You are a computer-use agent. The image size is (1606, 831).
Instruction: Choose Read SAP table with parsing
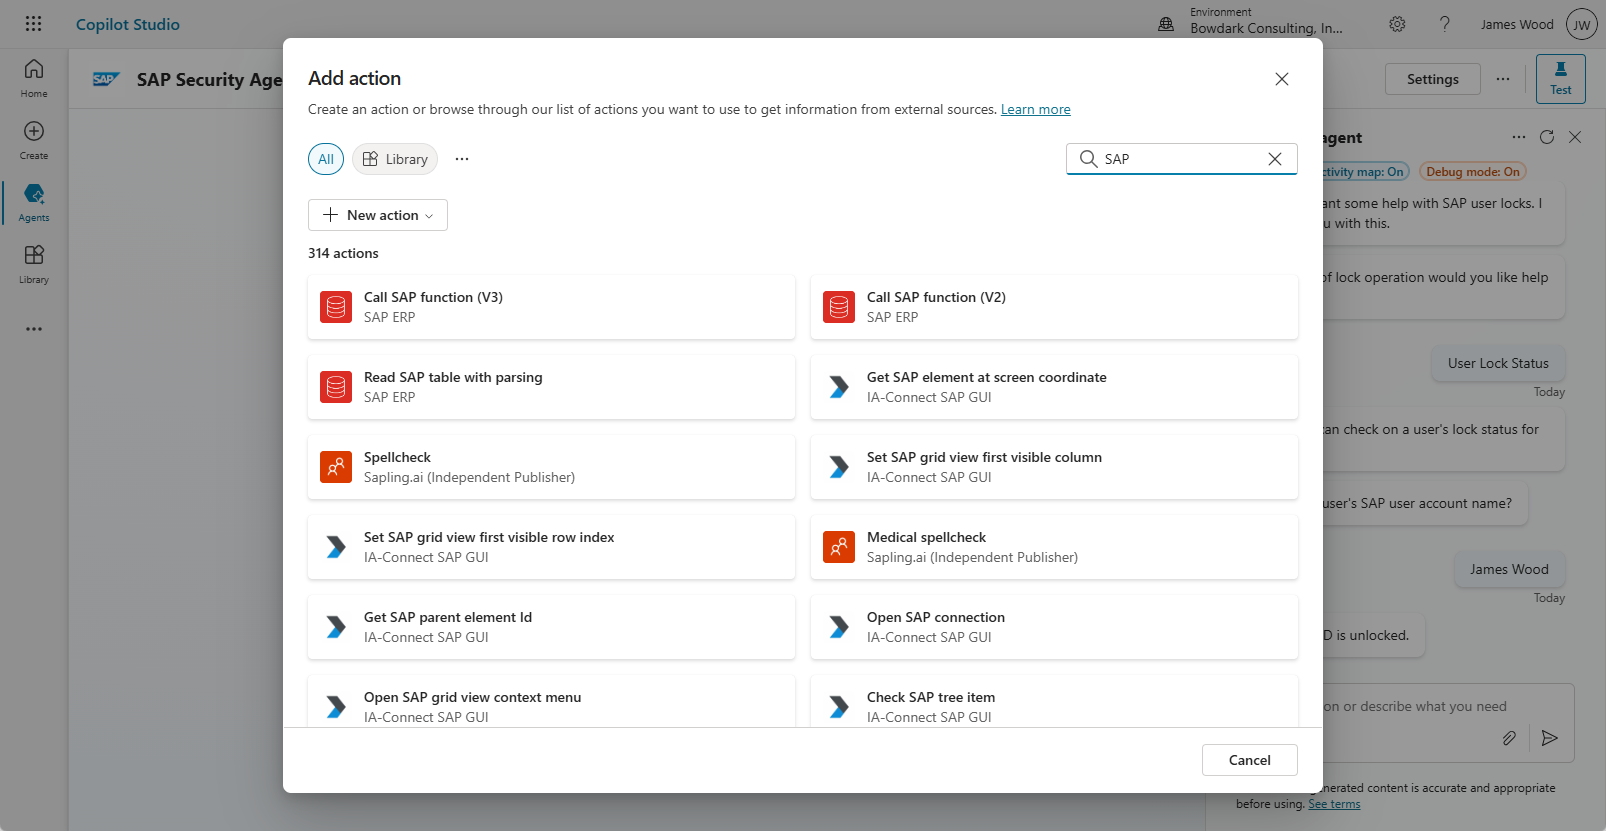[551, 387]
